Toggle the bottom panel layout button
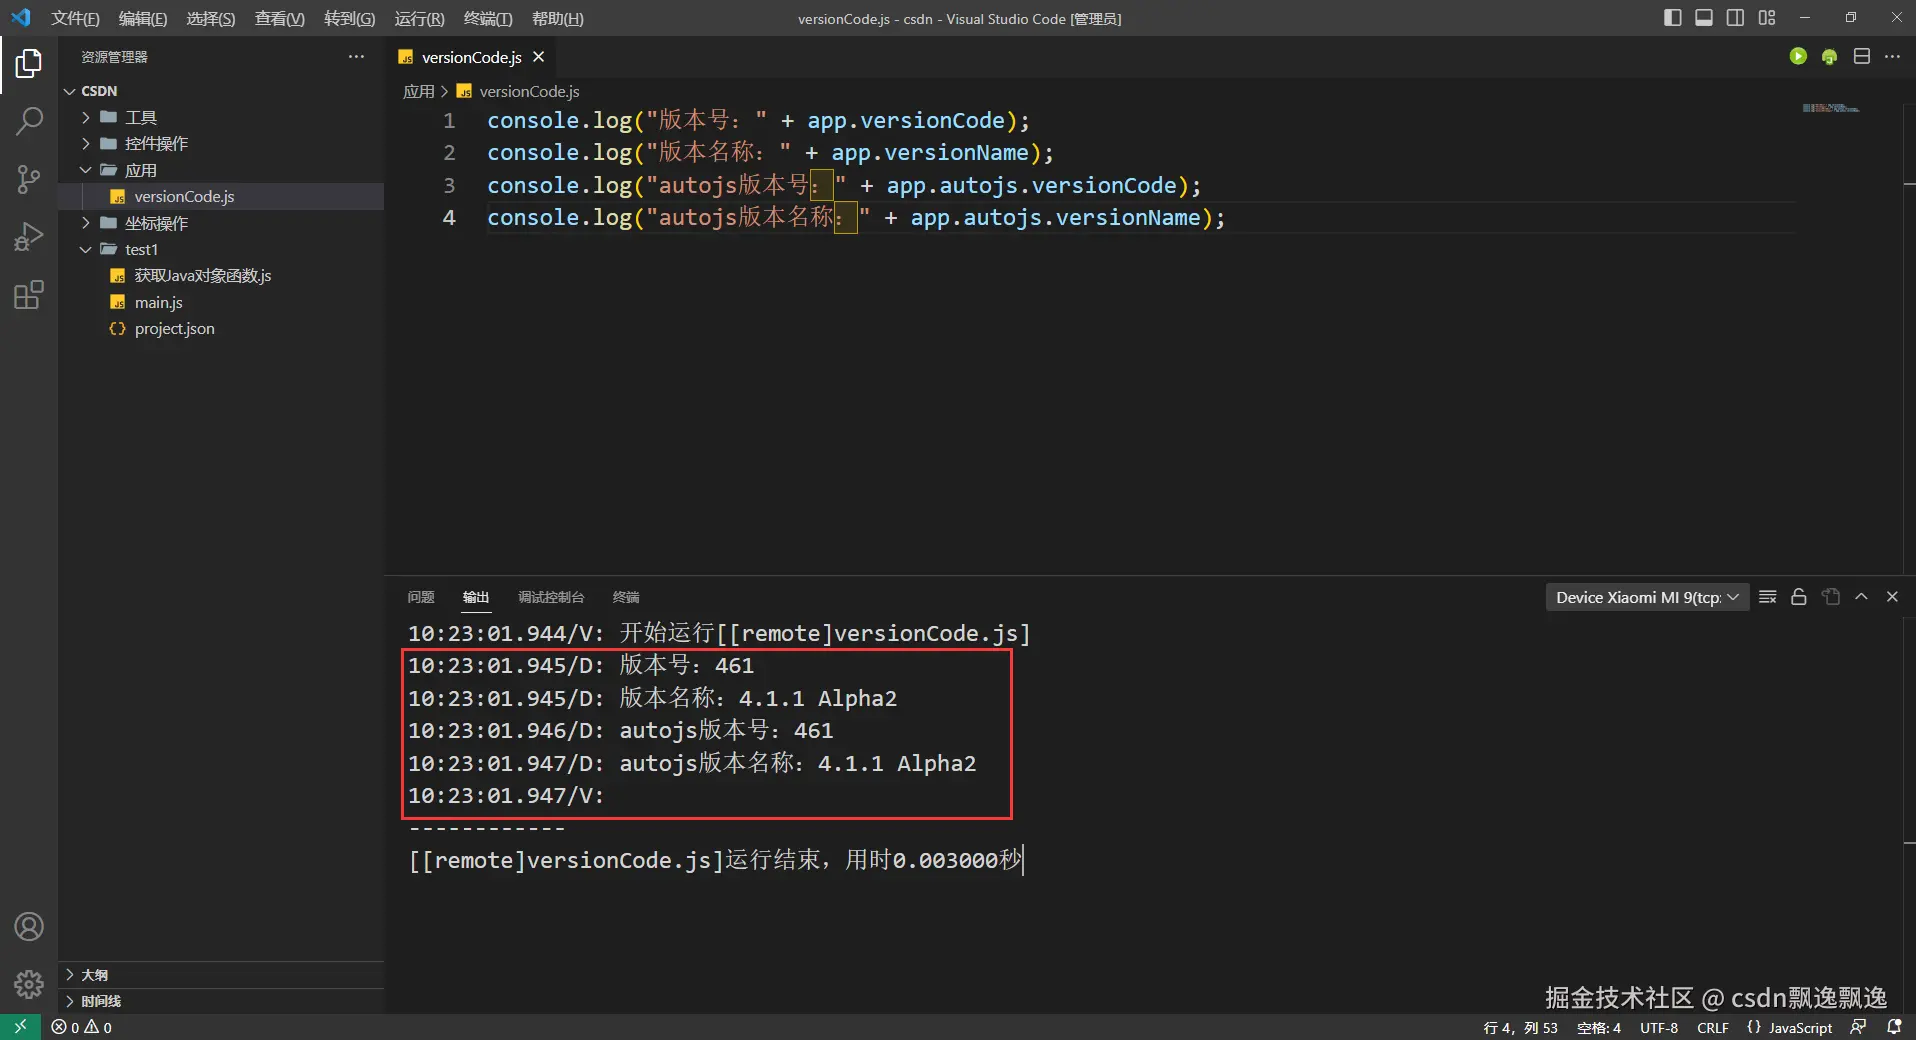1916x1040 pixels. [1704, 18]
